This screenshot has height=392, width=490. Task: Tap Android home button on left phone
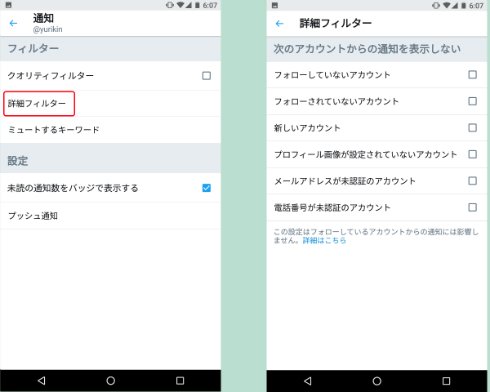[111, 381]
